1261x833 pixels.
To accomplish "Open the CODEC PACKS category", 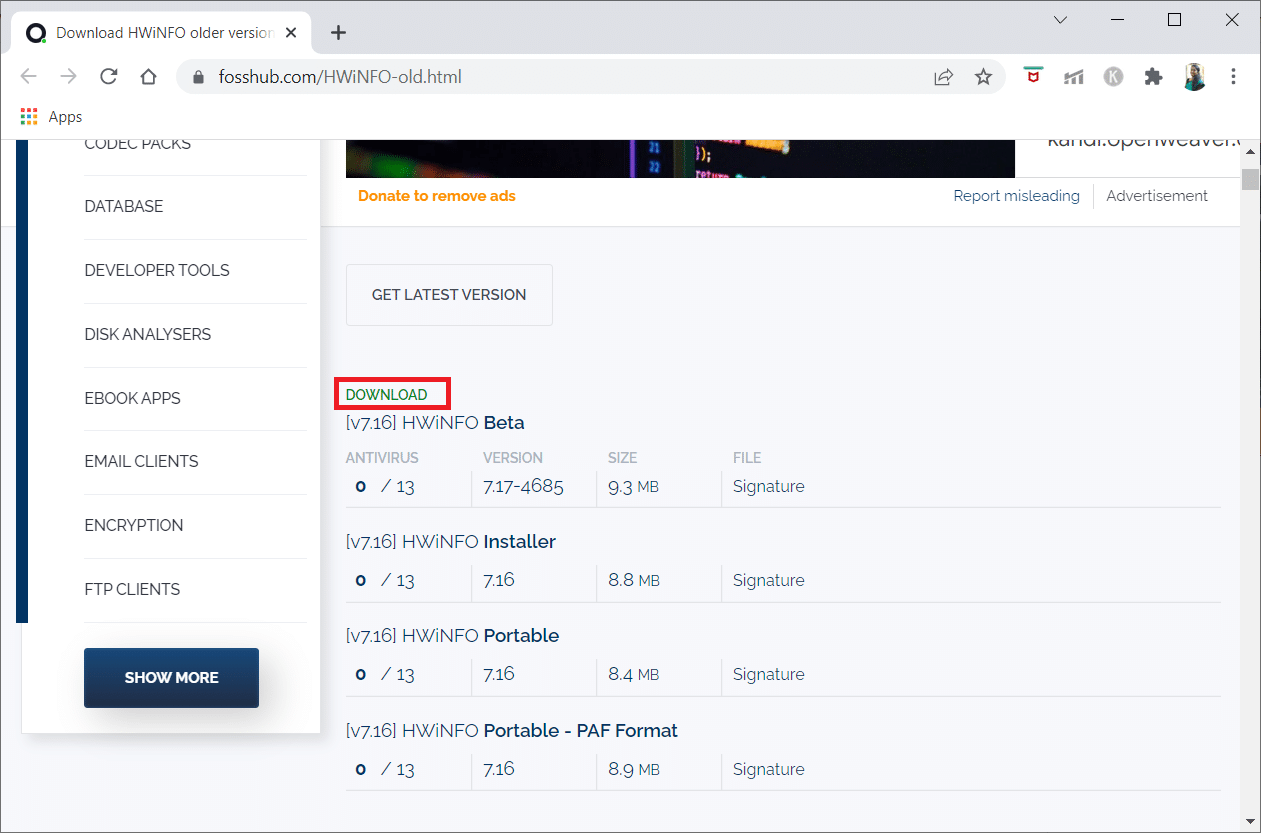I will (x=137, y=145).
